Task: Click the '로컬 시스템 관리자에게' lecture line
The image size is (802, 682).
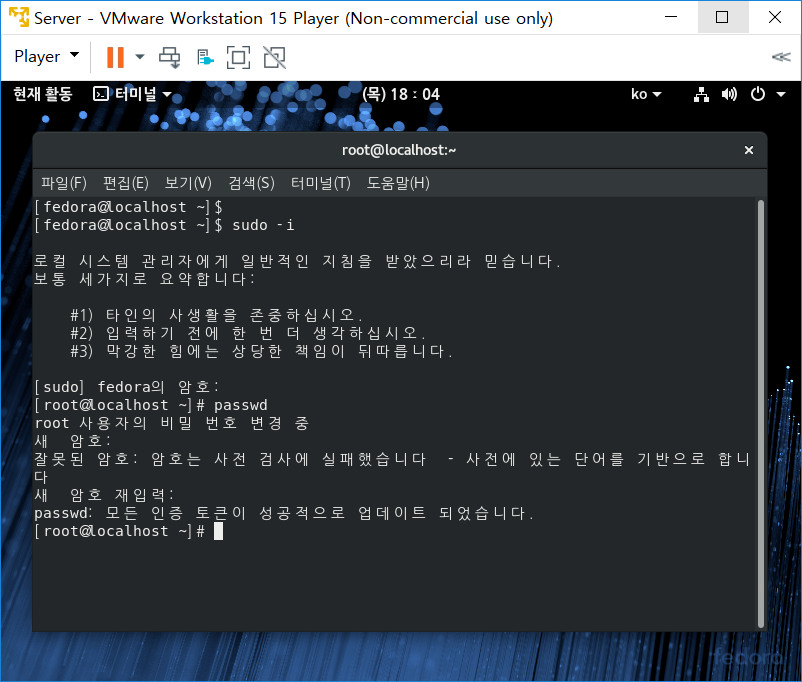Action: (297, 261)
